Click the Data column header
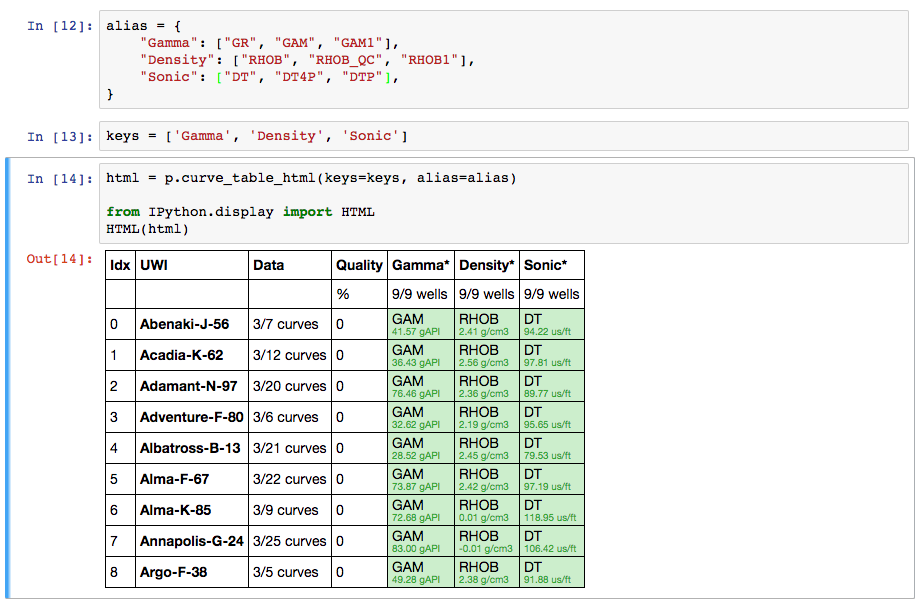The width and height of the screenshot is (919, 603). click(290, 265)
